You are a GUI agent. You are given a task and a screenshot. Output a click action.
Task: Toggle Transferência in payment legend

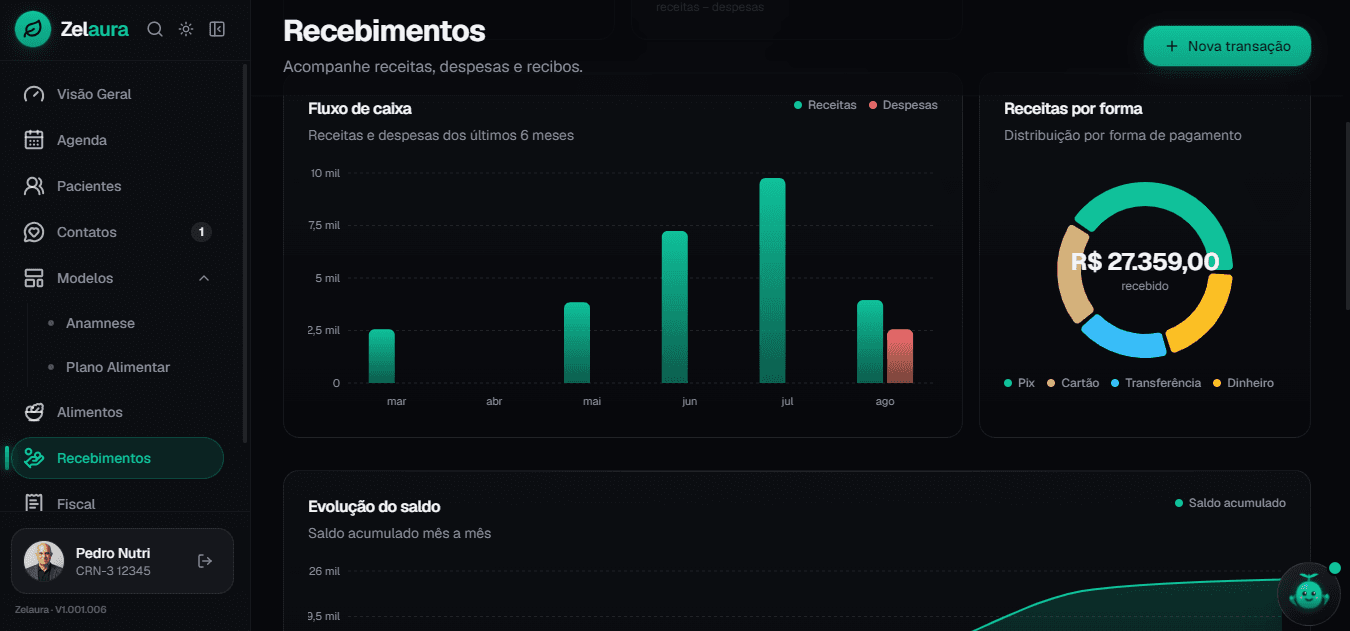tap(1155, 383)
